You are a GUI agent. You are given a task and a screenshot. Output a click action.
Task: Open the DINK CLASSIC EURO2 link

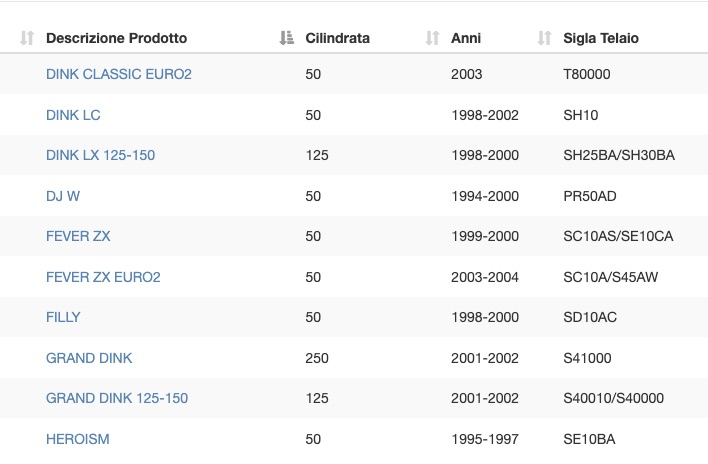click(x=119, y=74)
